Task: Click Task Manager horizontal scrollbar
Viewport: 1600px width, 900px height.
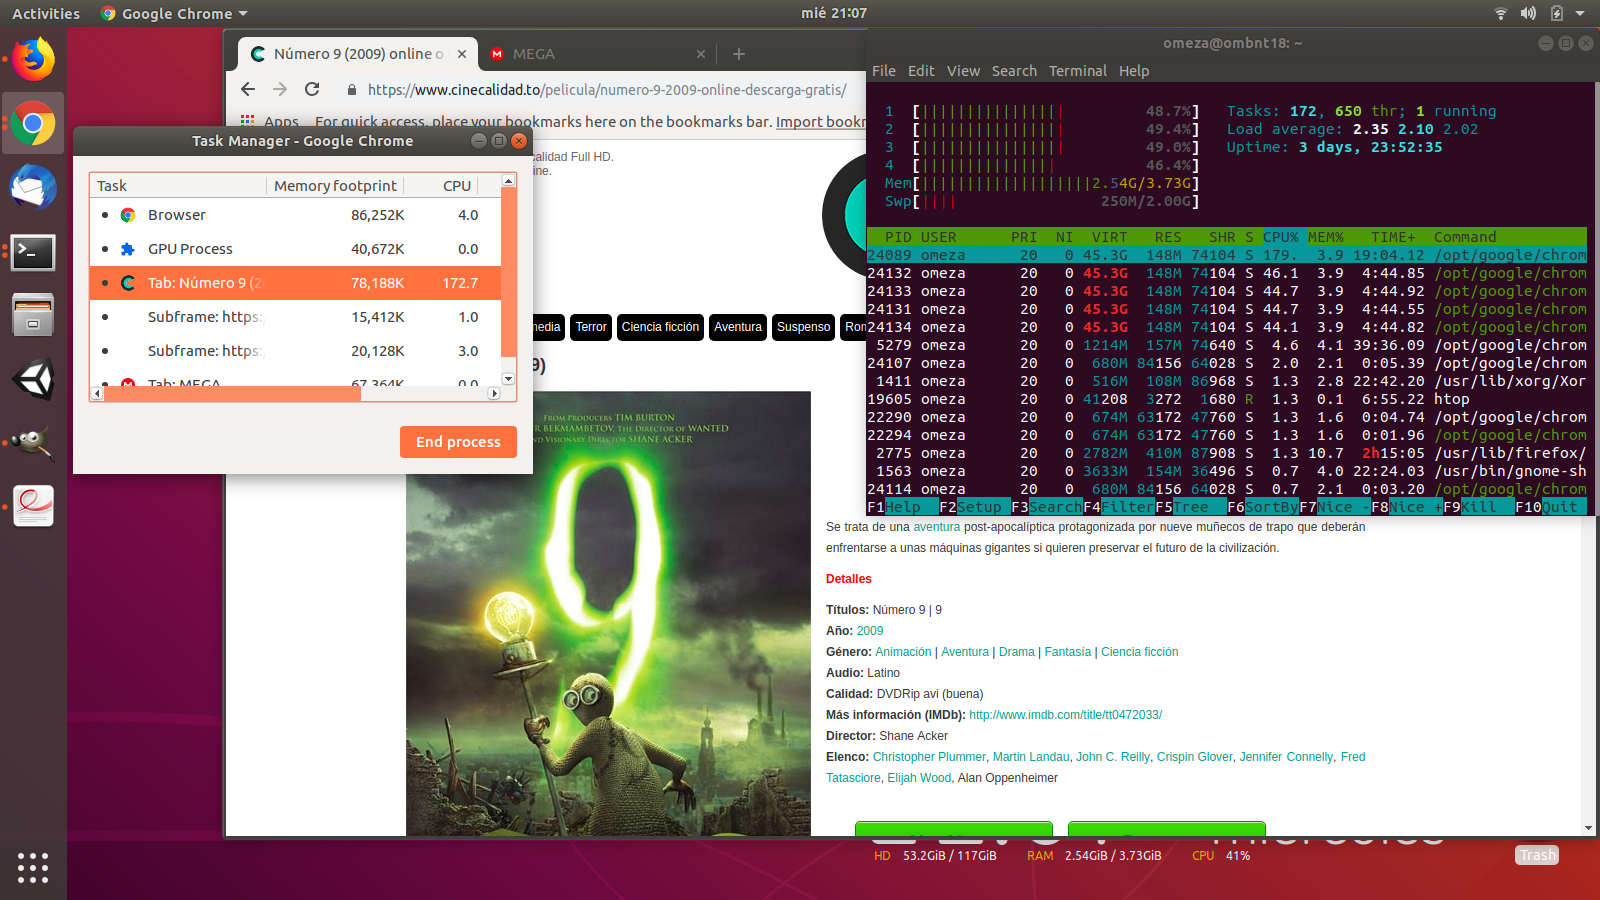Action: [x=232, y=394]
